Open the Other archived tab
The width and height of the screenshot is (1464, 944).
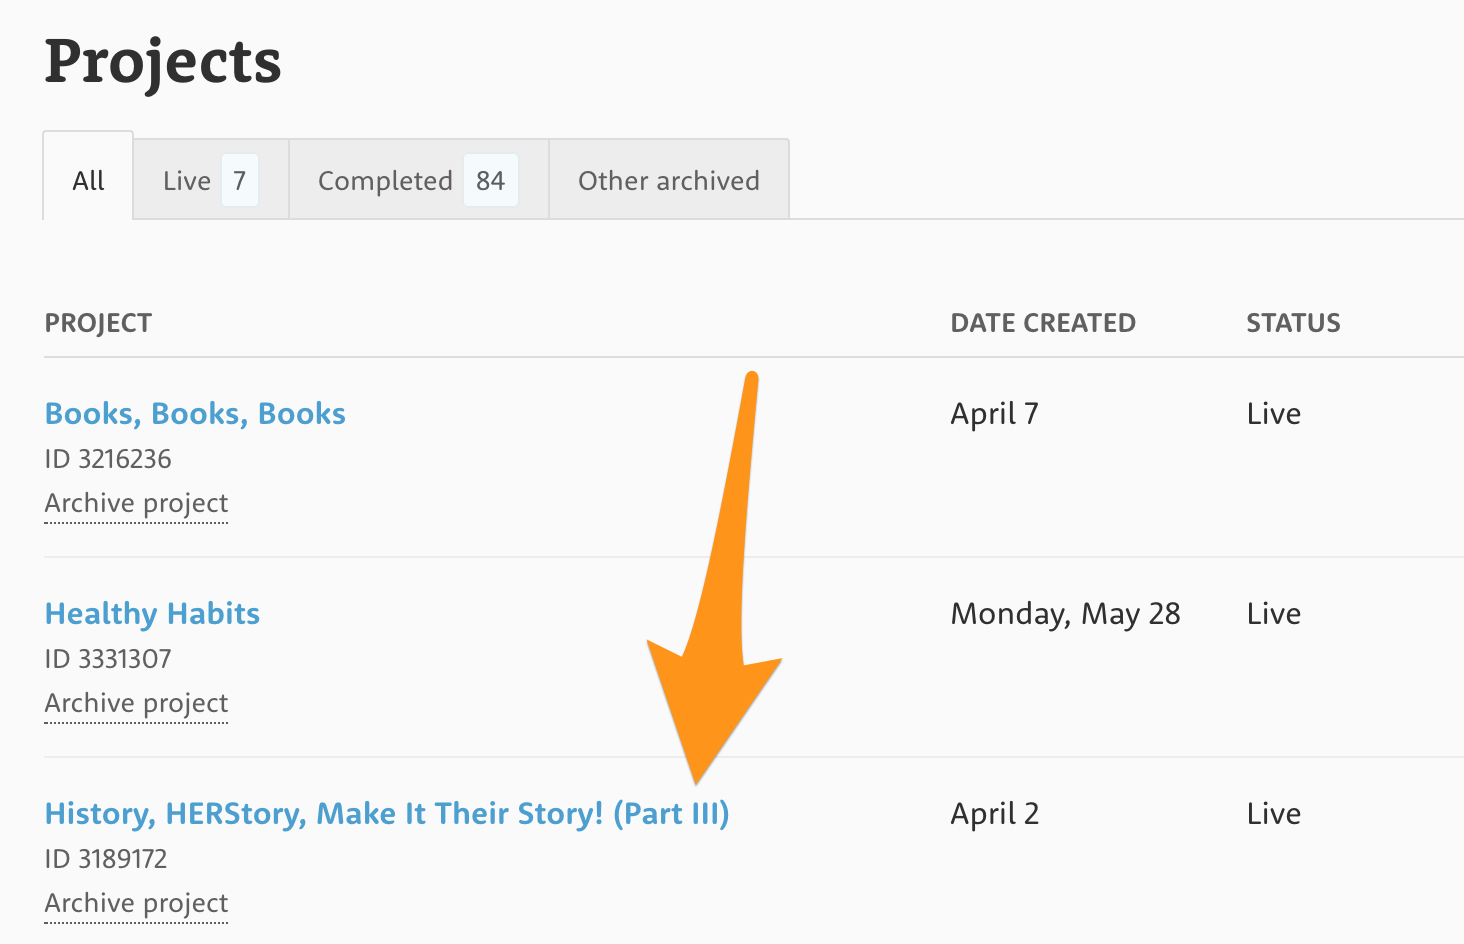669,180
